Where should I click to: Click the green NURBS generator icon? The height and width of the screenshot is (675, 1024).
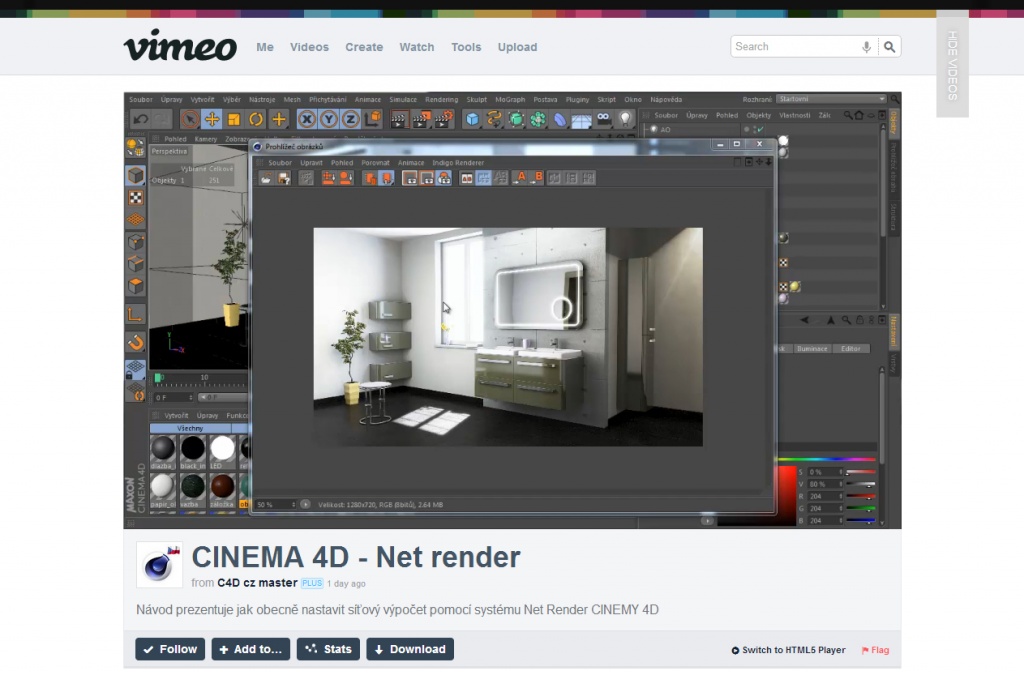517,119
